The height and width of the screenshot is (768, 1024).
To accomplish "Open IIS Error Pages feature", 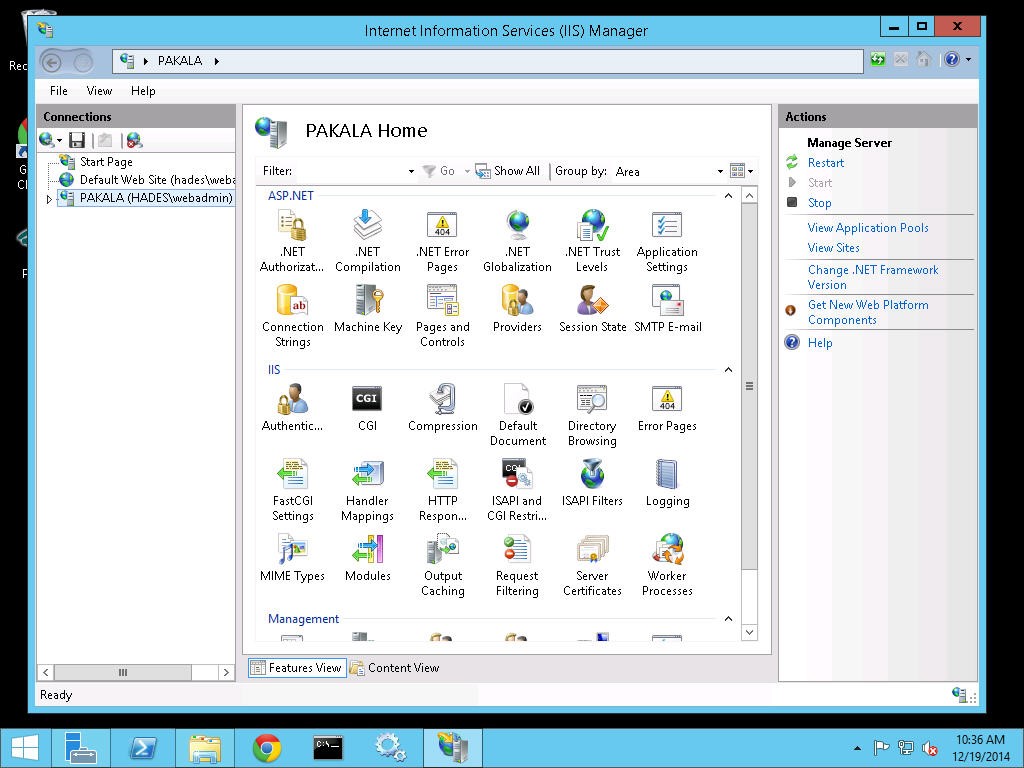I will point(667,408).
